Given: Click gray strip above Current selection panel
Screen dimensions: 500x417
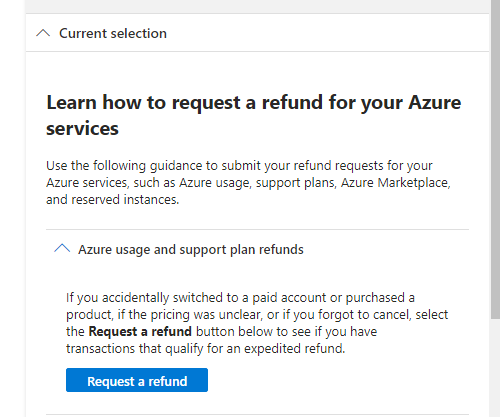Looking at the screenshot, I should pyautogui.click(x=257, y=6).
